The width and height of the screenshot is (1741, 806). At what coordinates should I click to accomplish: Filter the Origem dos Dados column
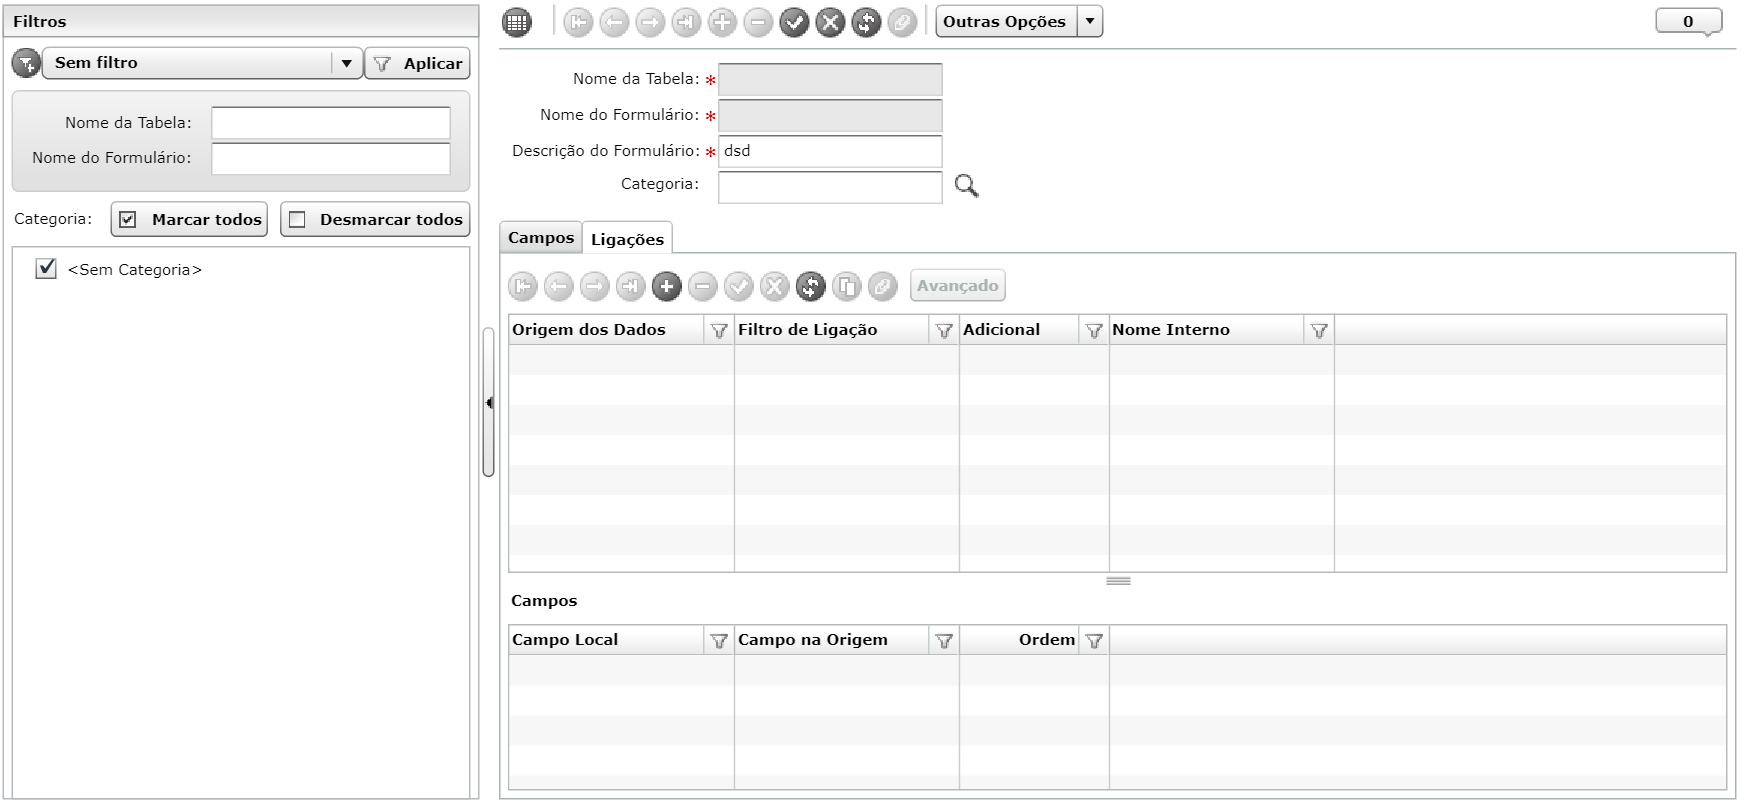click(x=719, y=331)
